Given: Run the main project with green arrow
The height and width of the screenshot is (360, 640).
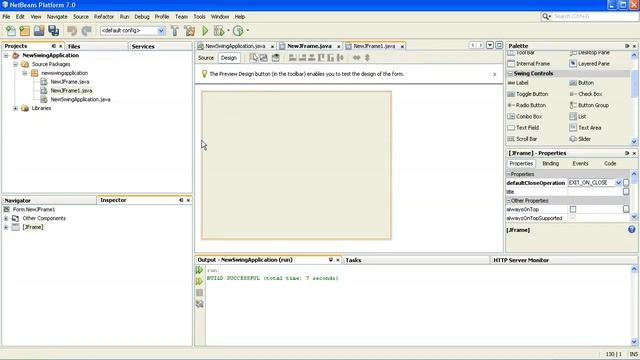Looking at the screenshot, I should click(x=205, y=31).
